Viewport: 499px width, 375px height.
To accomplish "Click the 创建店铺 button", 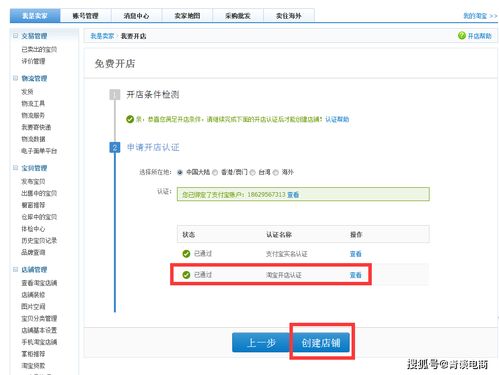I will (x=321, y=342).
